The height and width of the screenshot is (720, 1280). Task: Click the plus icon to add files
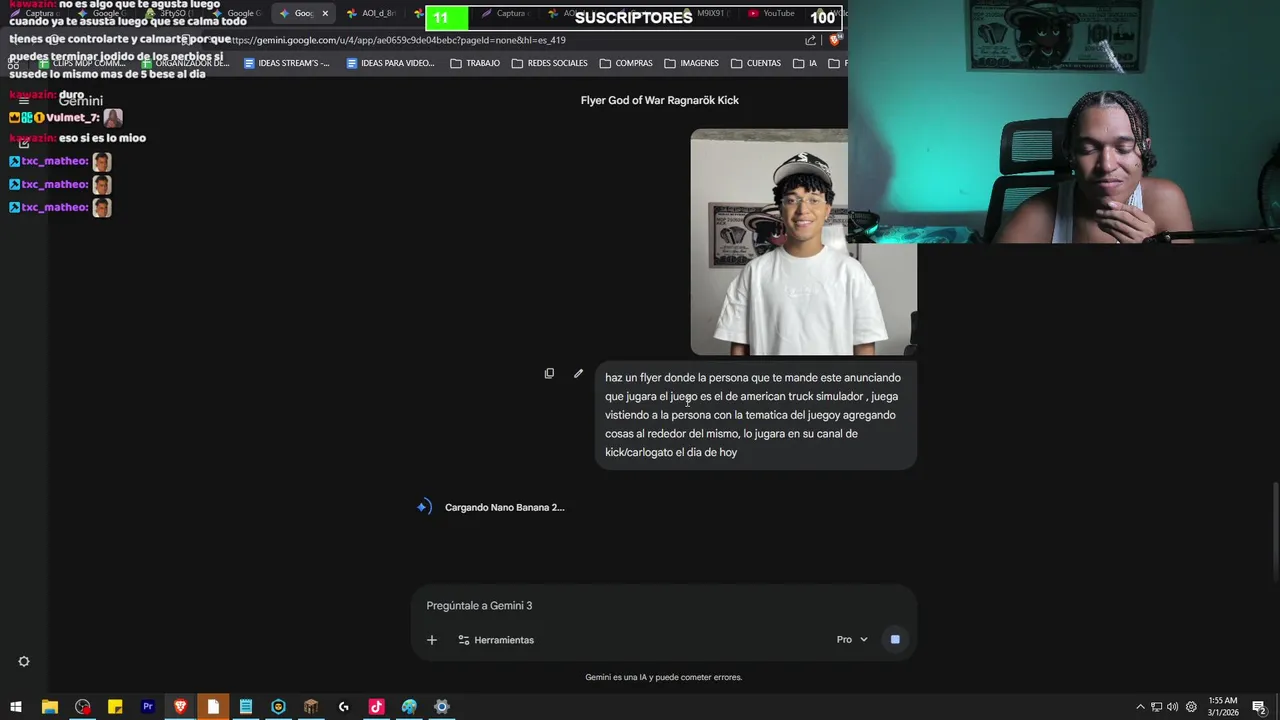(432, 640)
